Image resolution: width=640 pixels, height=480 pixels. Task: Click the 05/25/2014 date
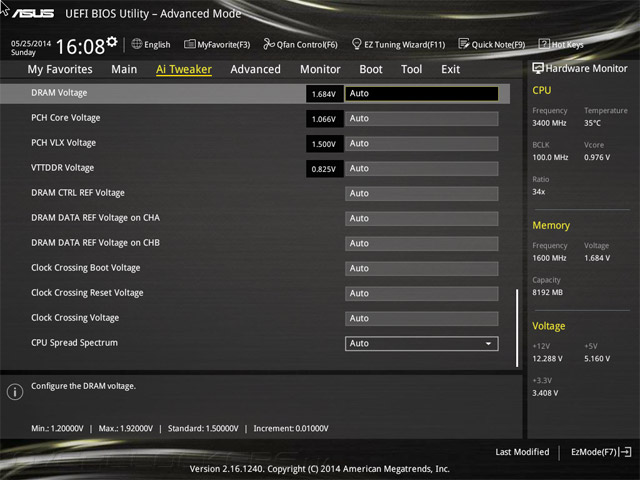click(31, 43)
